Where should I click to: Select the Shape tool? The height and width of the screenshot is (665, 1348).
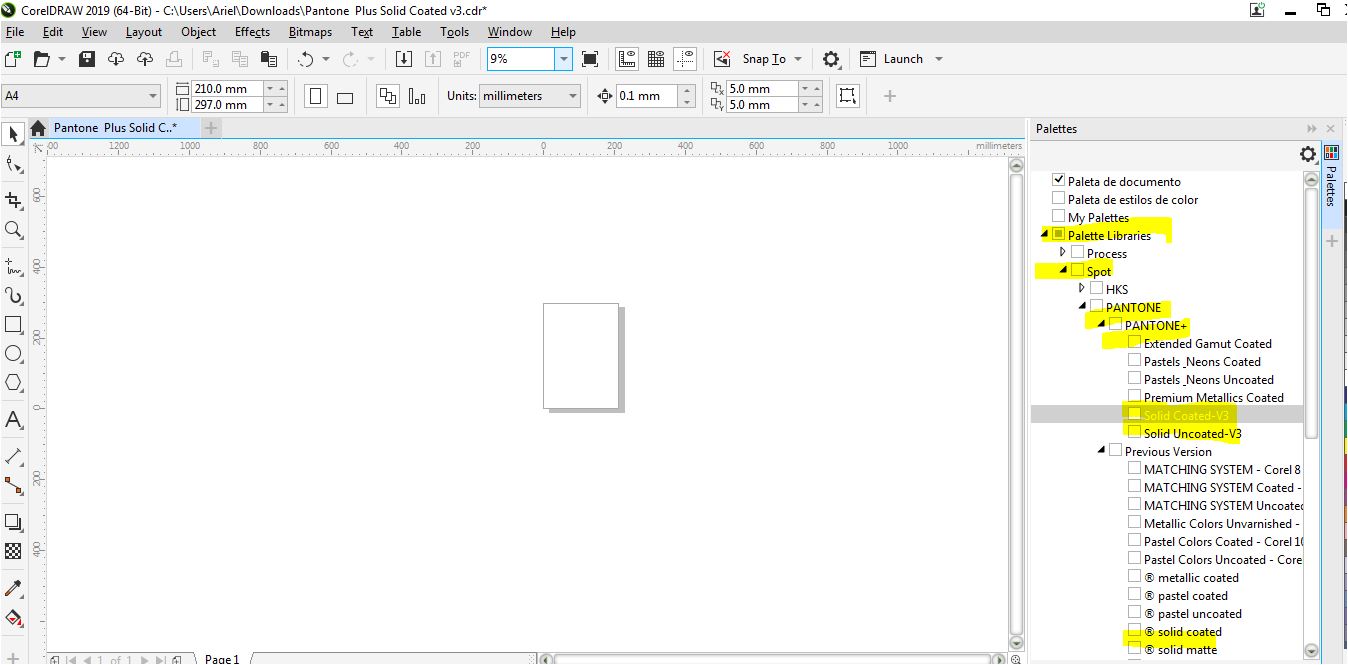click(13, 165)
